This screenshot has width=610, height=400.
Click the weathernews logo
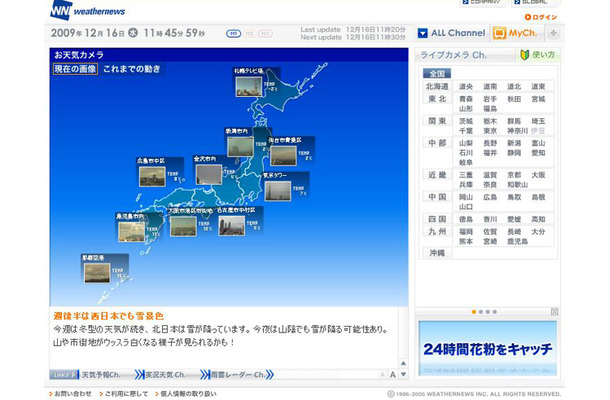click(88, 11)
